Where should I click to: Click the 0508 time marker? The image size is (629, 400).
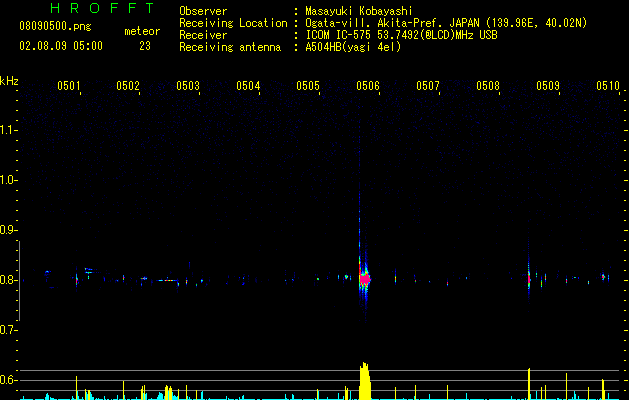coord(488,86)
